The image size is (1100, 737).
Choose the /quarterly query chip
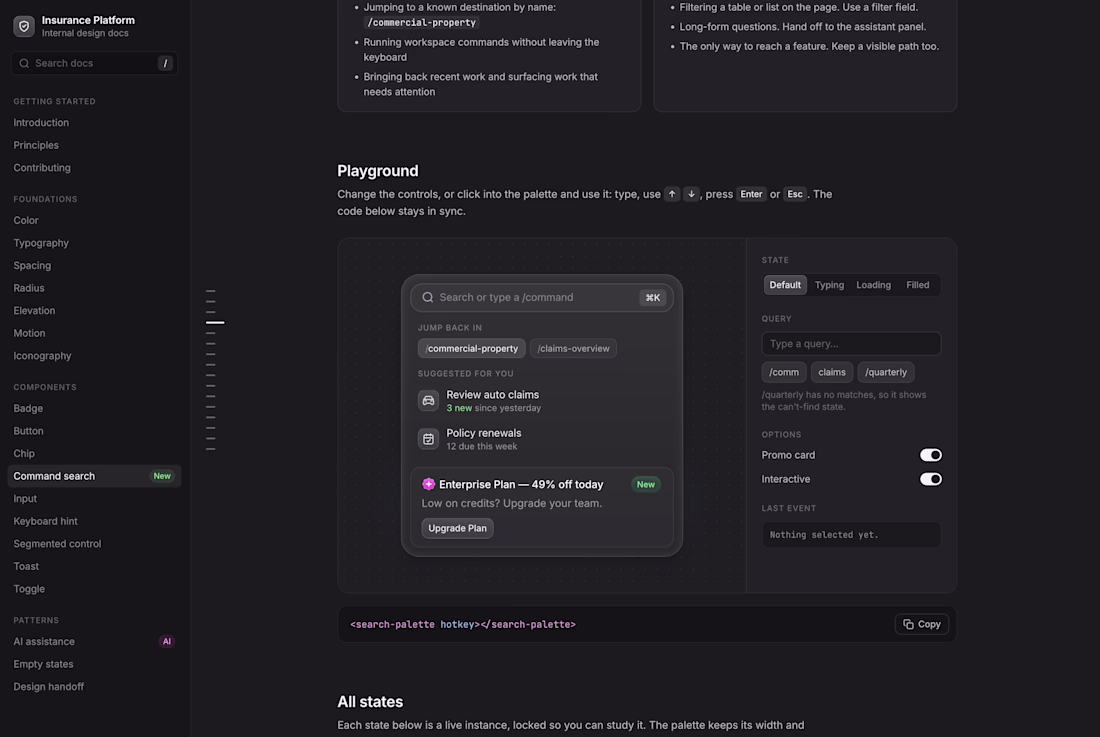(885, 372)
